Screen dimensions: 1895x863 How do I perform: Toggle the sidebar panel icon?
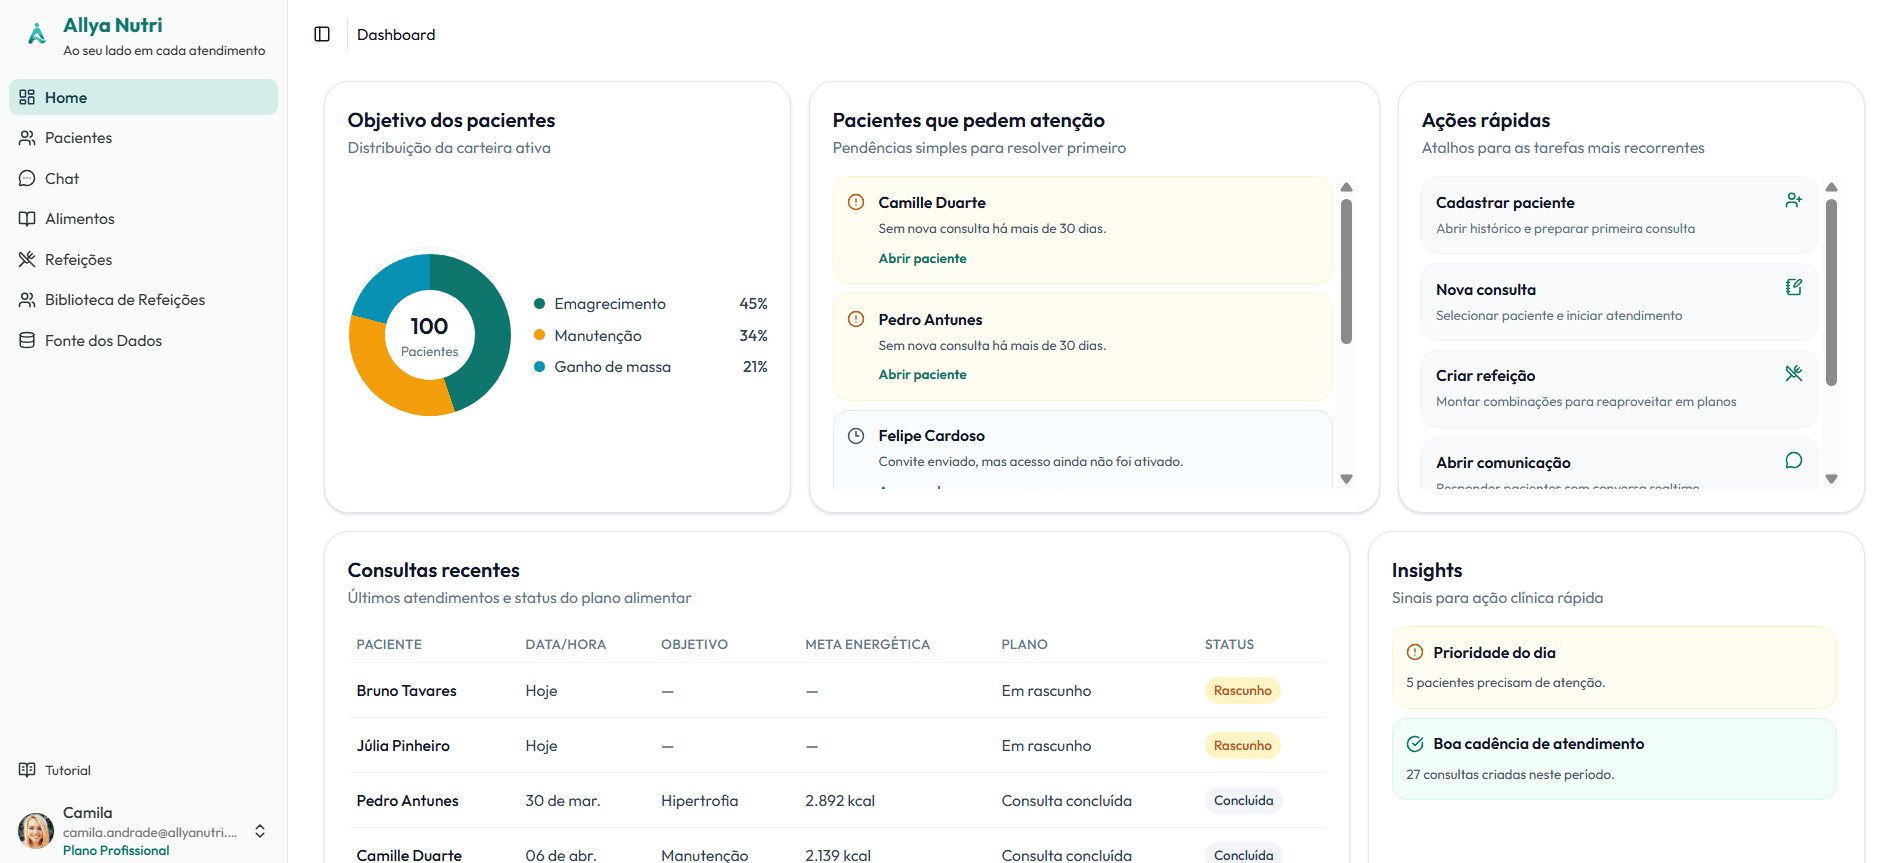(322, 34)
